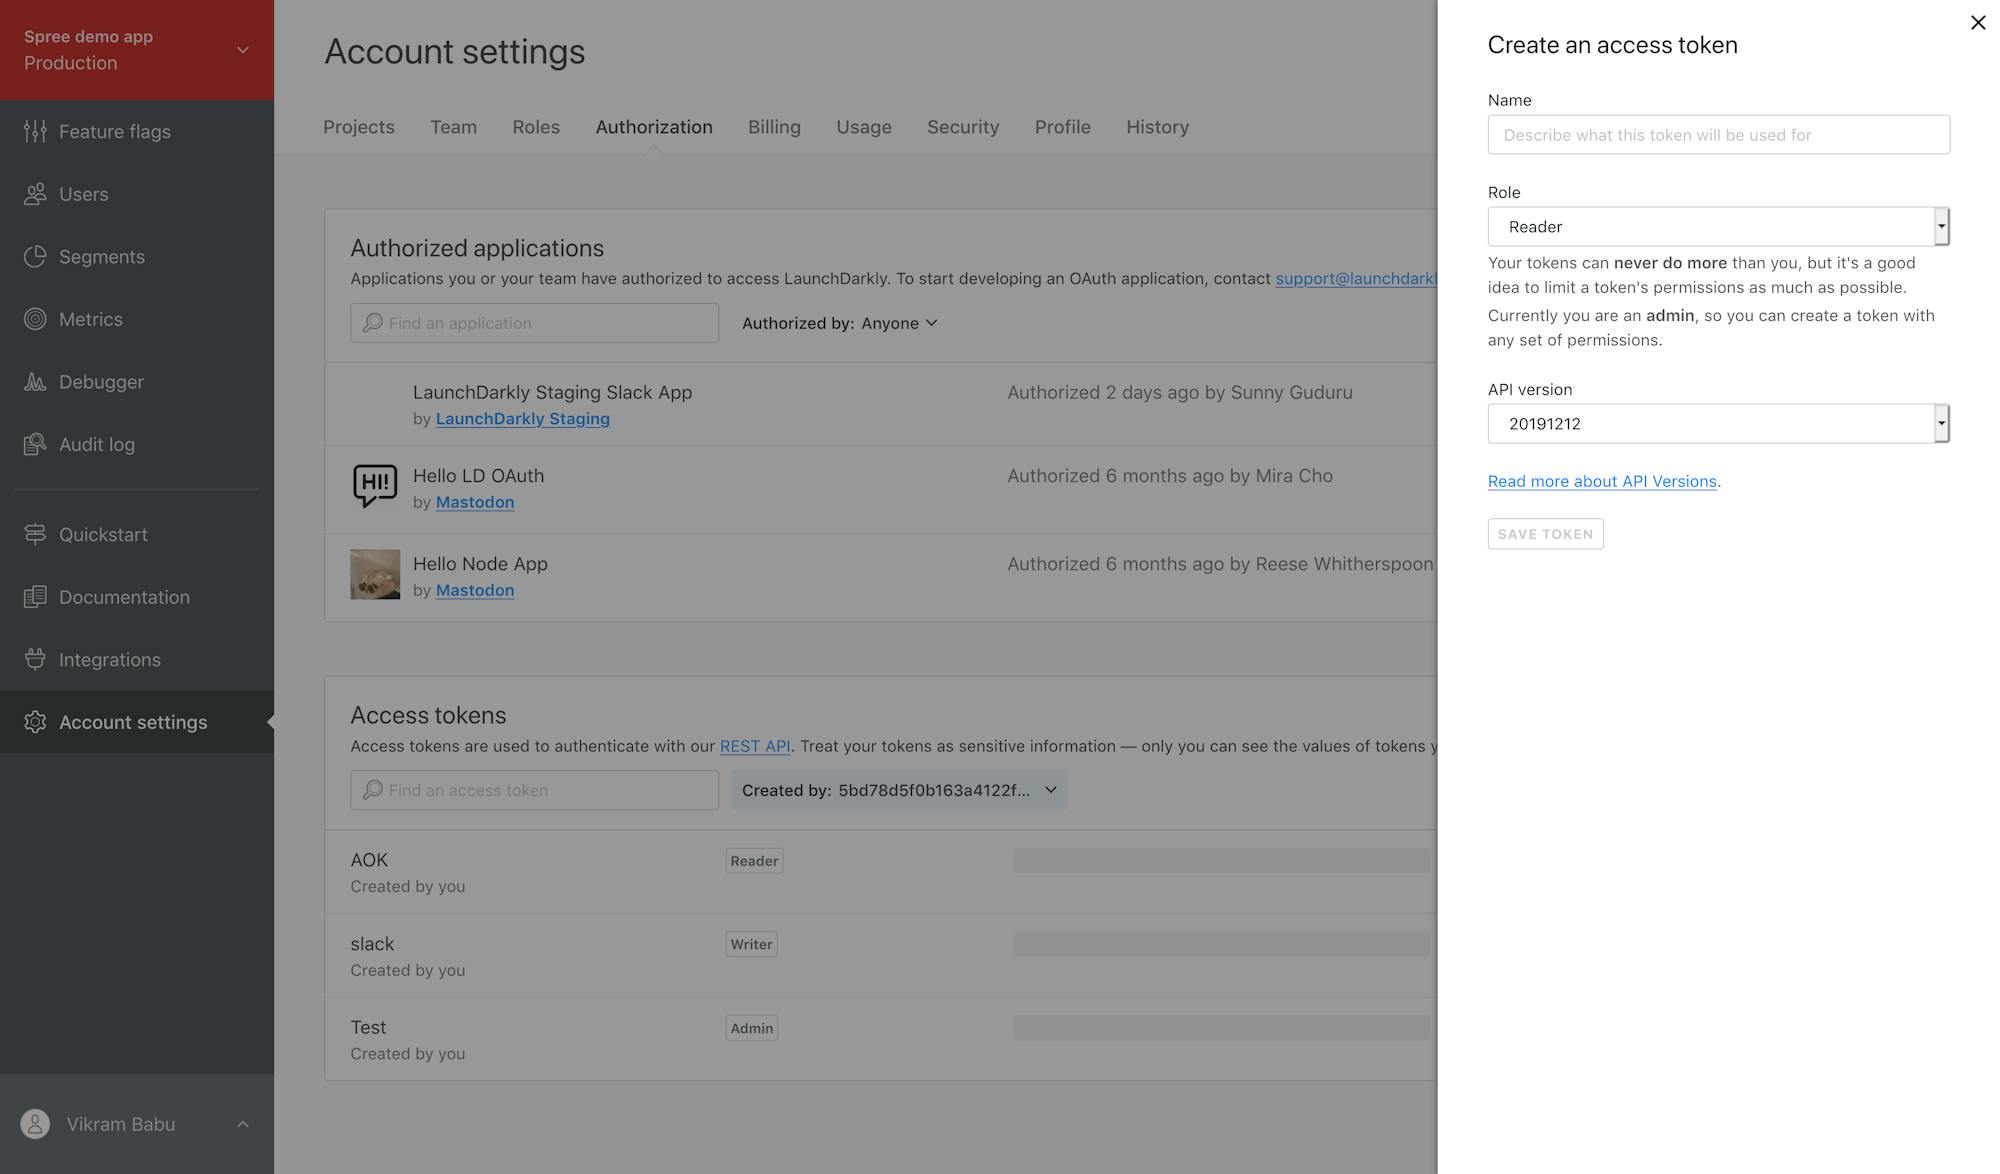This screenshot has height=1174, width=2000.
Task: Open the Authorized by Anyone filter
Action: 839,323
